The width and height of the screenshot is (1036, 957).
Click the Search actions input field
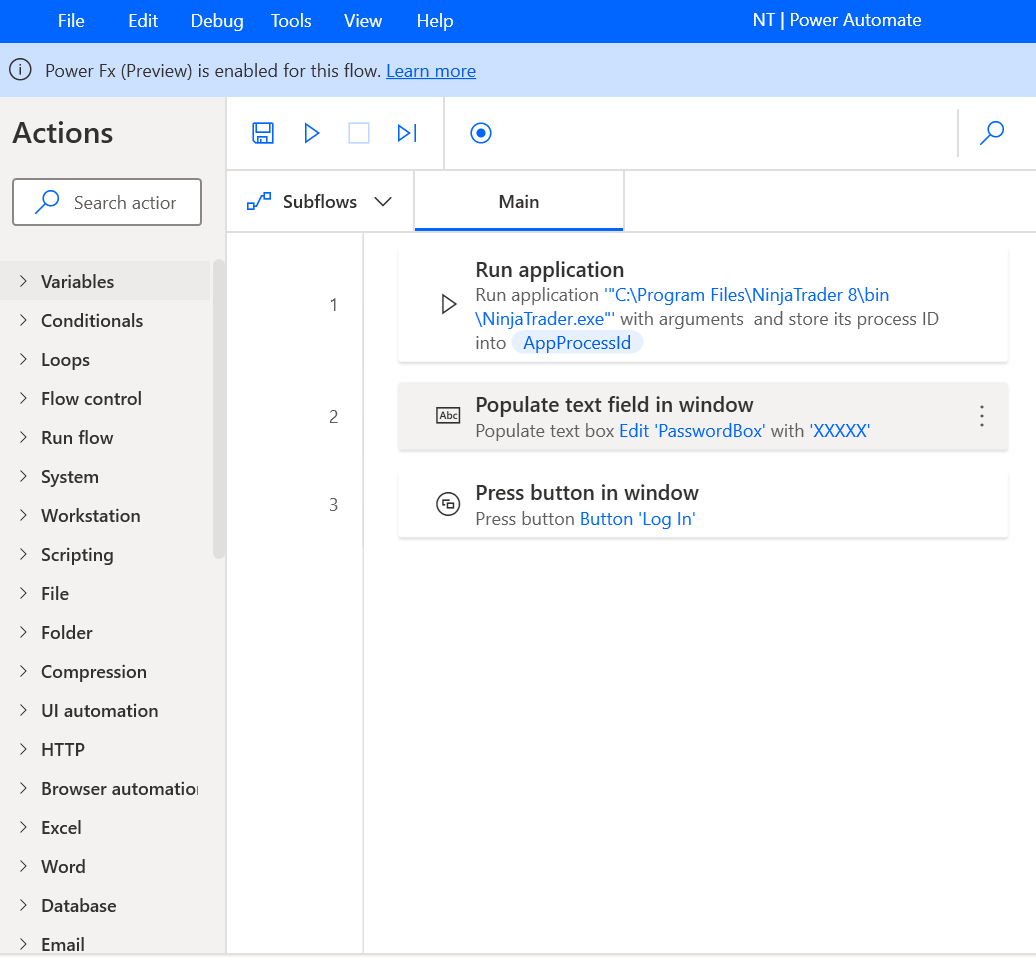coord(107,202)
